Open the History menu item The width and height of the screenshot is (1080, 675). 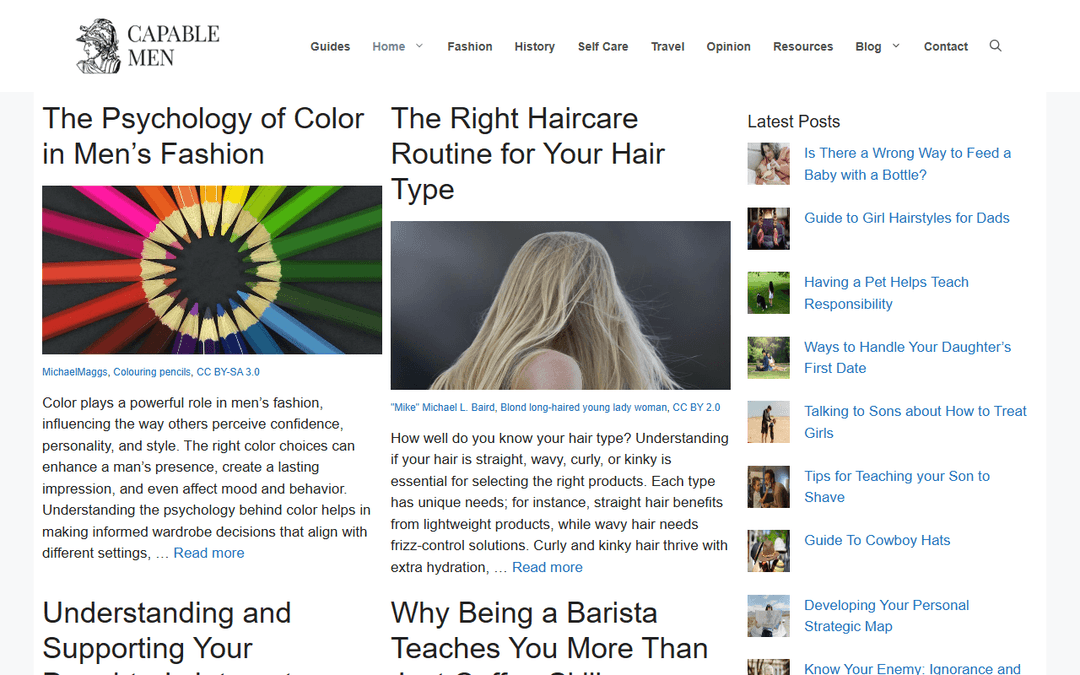pyautogui.click(x=534, y=46)
